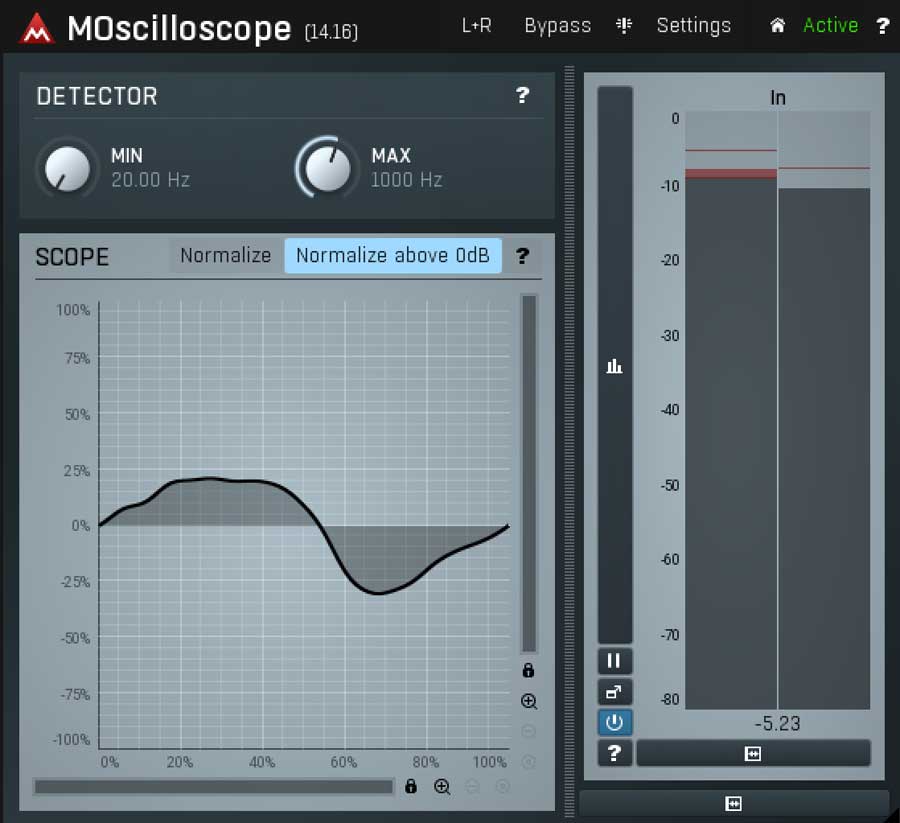Screen dimensions: 900x823
Task: Open the meters help question mark
Action: click(x=614, y=753)
